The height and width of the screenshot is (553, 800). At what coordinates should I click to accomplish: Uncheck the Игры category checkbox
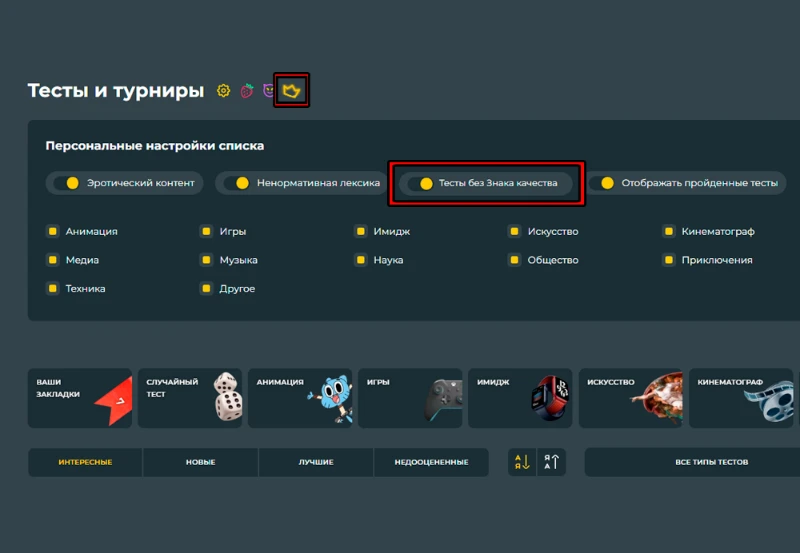[207, 232]
